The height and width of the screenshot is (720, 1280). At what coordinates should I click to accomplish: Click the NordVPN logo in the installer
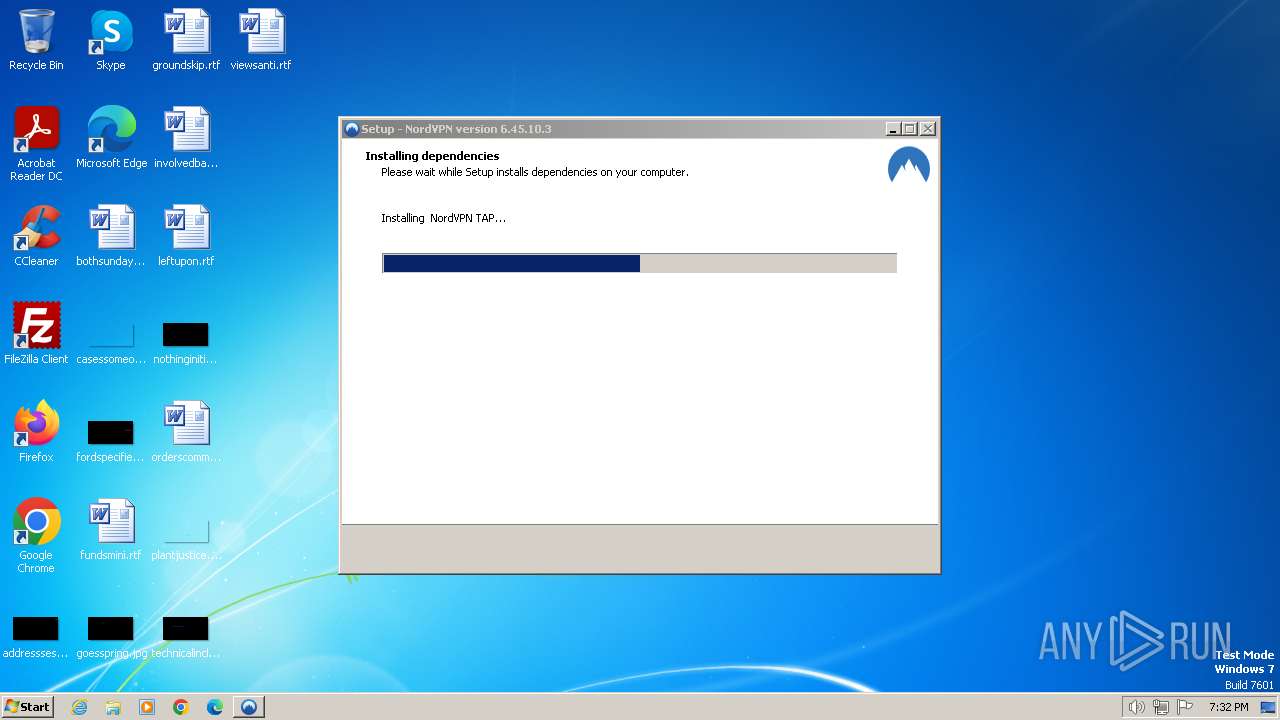[x=909, y=166]
